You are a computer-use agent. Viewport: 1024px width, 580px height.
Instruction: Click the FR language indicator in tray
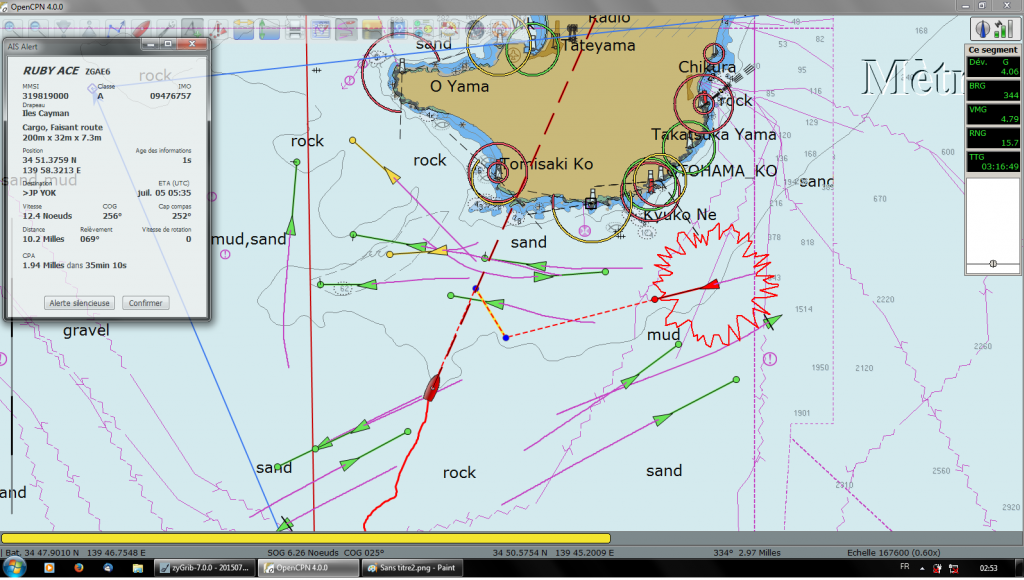[x=904, y=567]
